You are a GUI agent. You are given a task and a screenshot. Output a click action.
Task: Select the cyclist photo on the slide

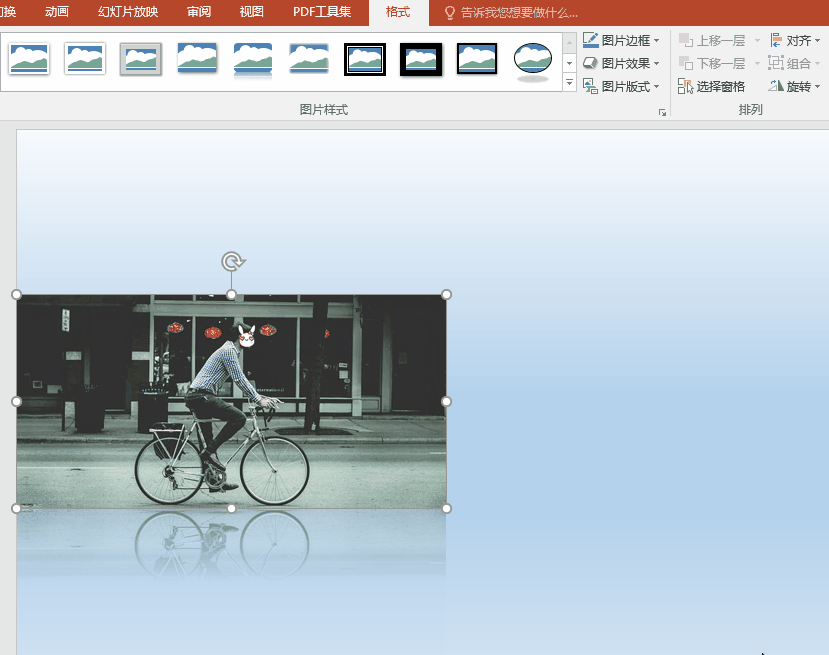232,402
